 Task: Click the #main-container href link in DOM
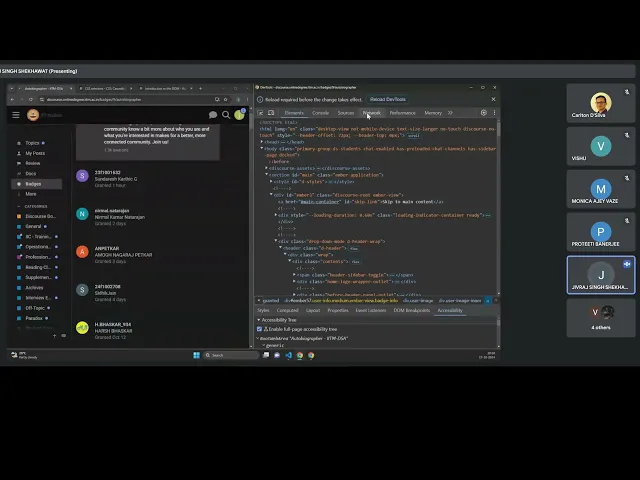click(320, 202)
